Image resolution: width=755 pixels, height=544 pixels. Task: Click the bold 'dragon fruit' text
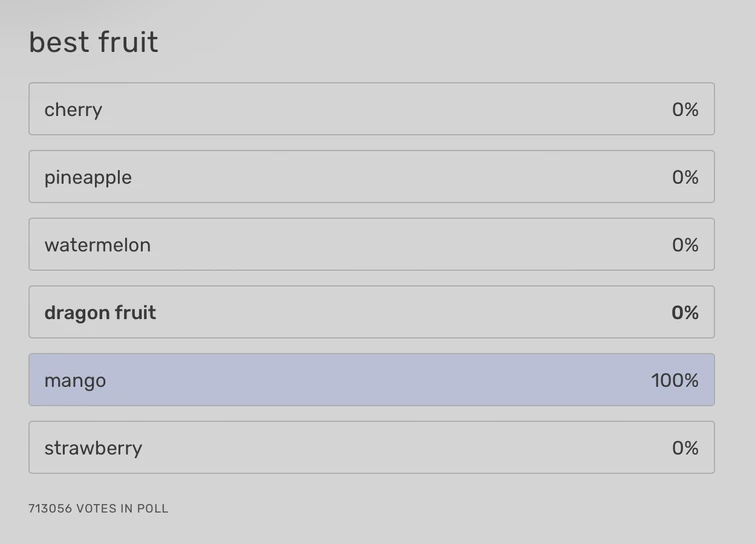(100, 312)
